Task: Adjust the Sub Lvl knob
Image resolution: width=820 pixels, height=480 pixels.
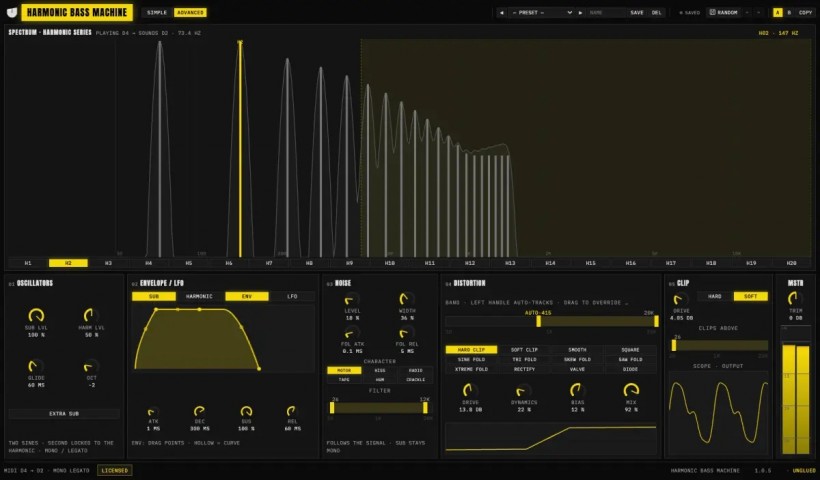Action: coord(36,315)
